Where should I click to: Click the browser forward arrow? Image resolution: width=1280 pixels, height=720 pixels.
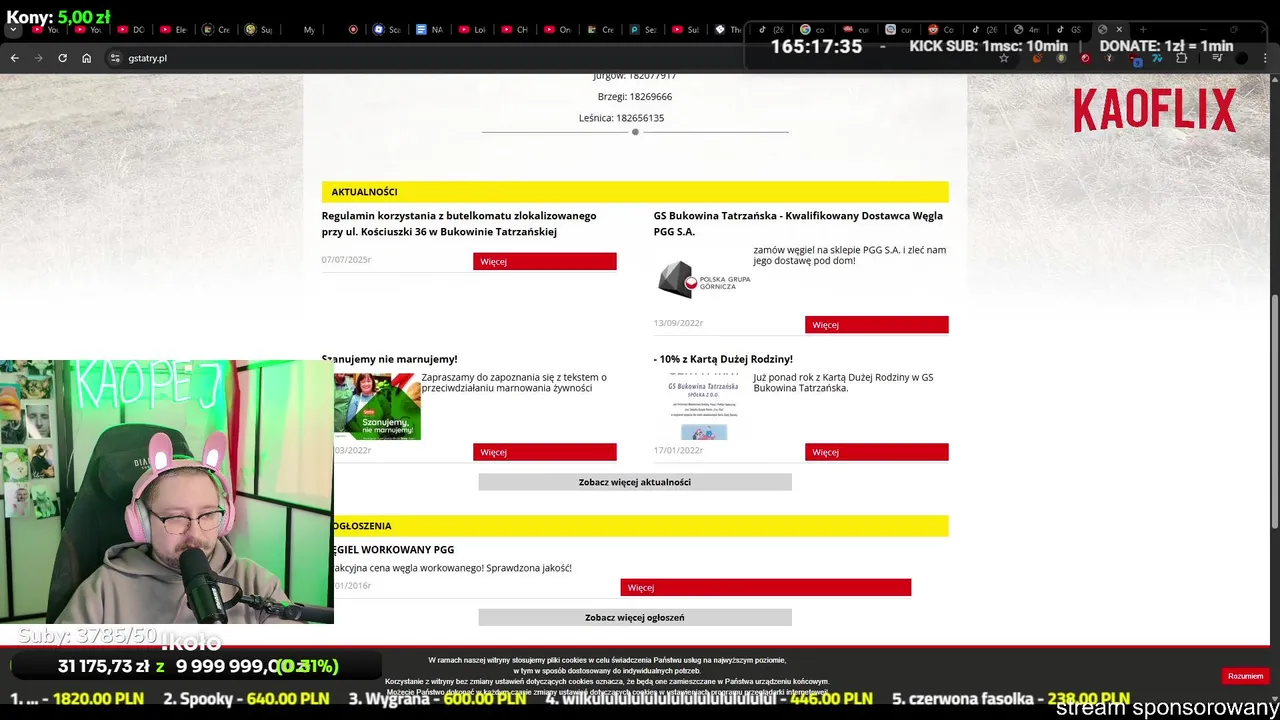point(38,58)
